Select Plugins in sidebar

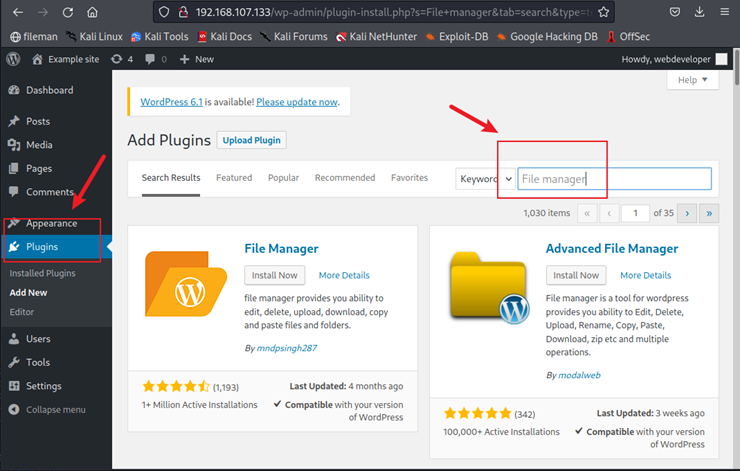coord(56,247)
